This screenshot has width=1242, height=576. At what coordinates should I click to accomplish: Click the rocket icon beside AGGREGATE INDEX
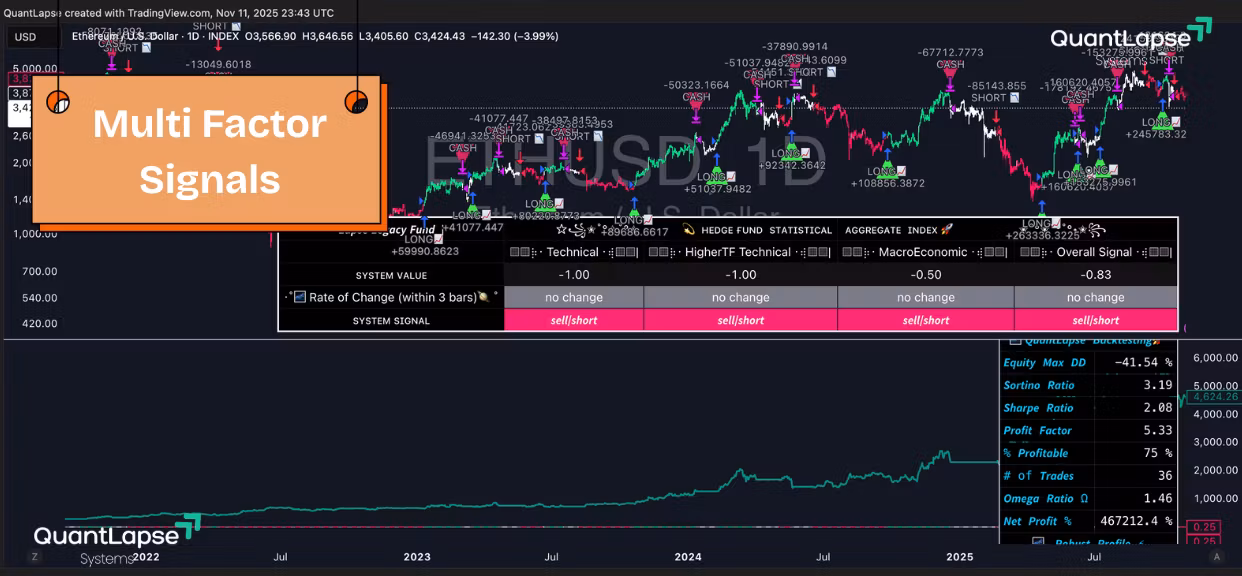(x=947, y=230)
